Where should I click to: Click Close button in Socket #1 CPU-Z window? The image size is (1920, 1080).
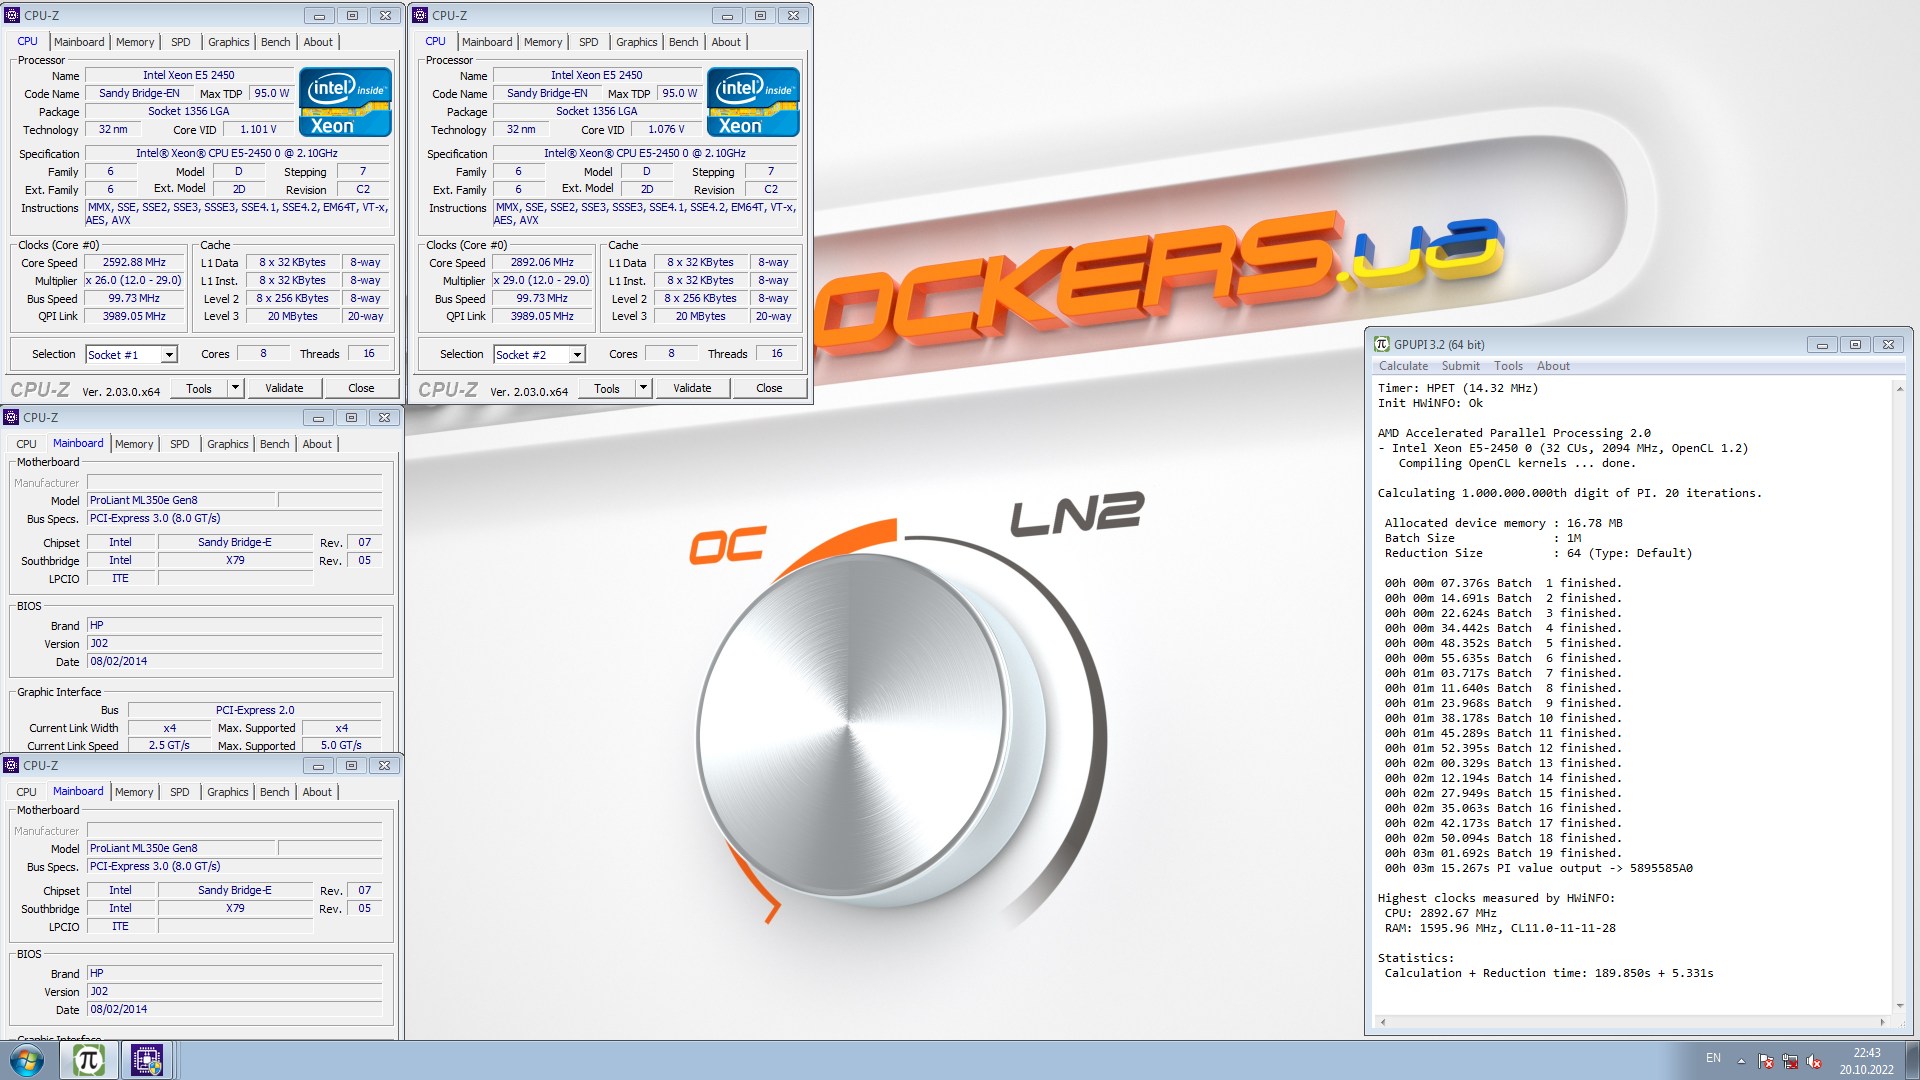[361, 388]
